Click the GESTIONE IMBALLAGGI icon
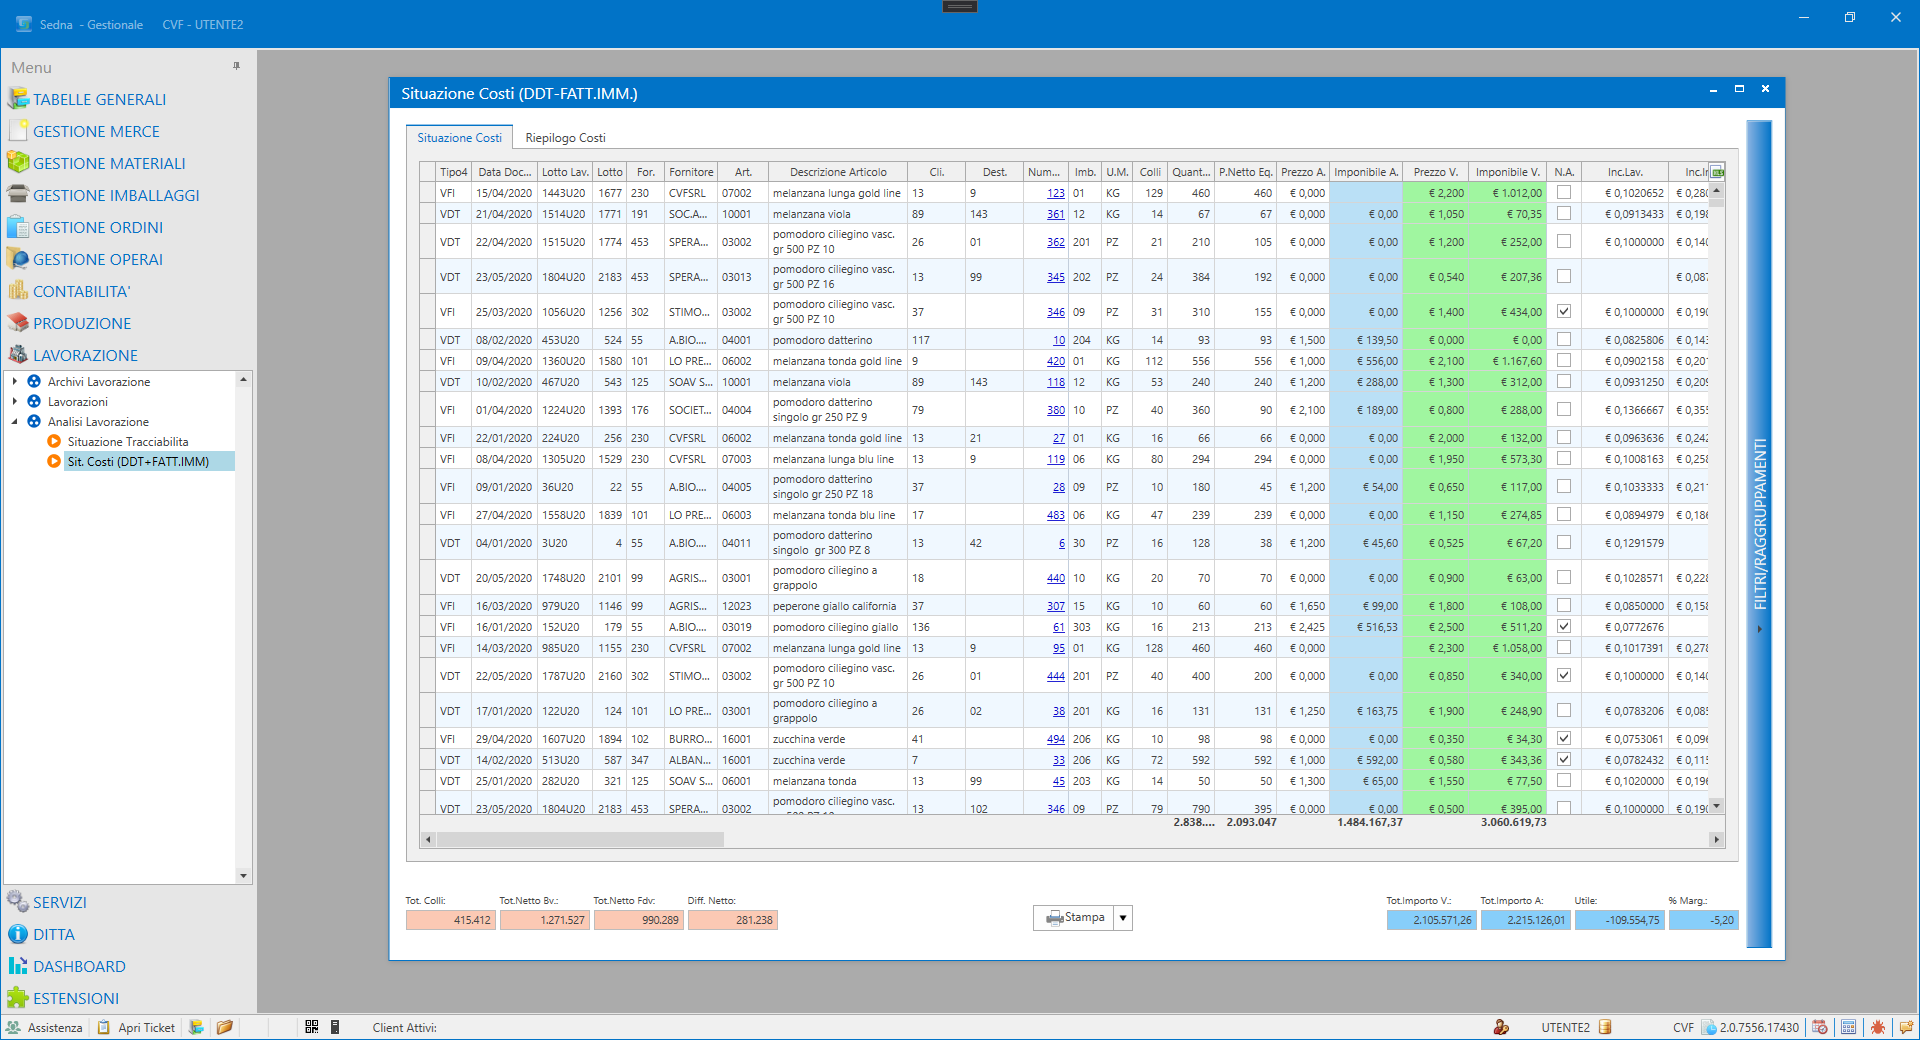 (x=18, y=194)
